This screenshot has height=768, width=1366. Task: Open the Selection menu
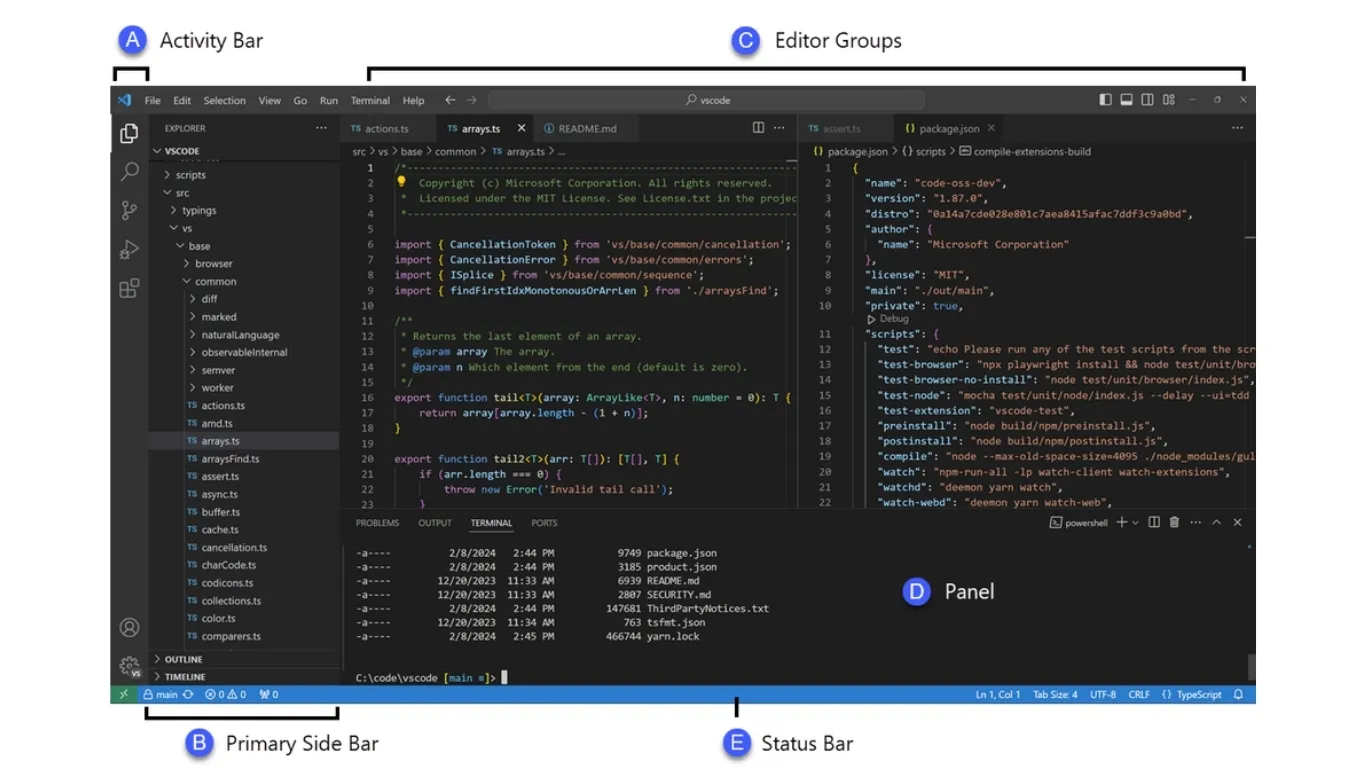click(x=224, y=100)
